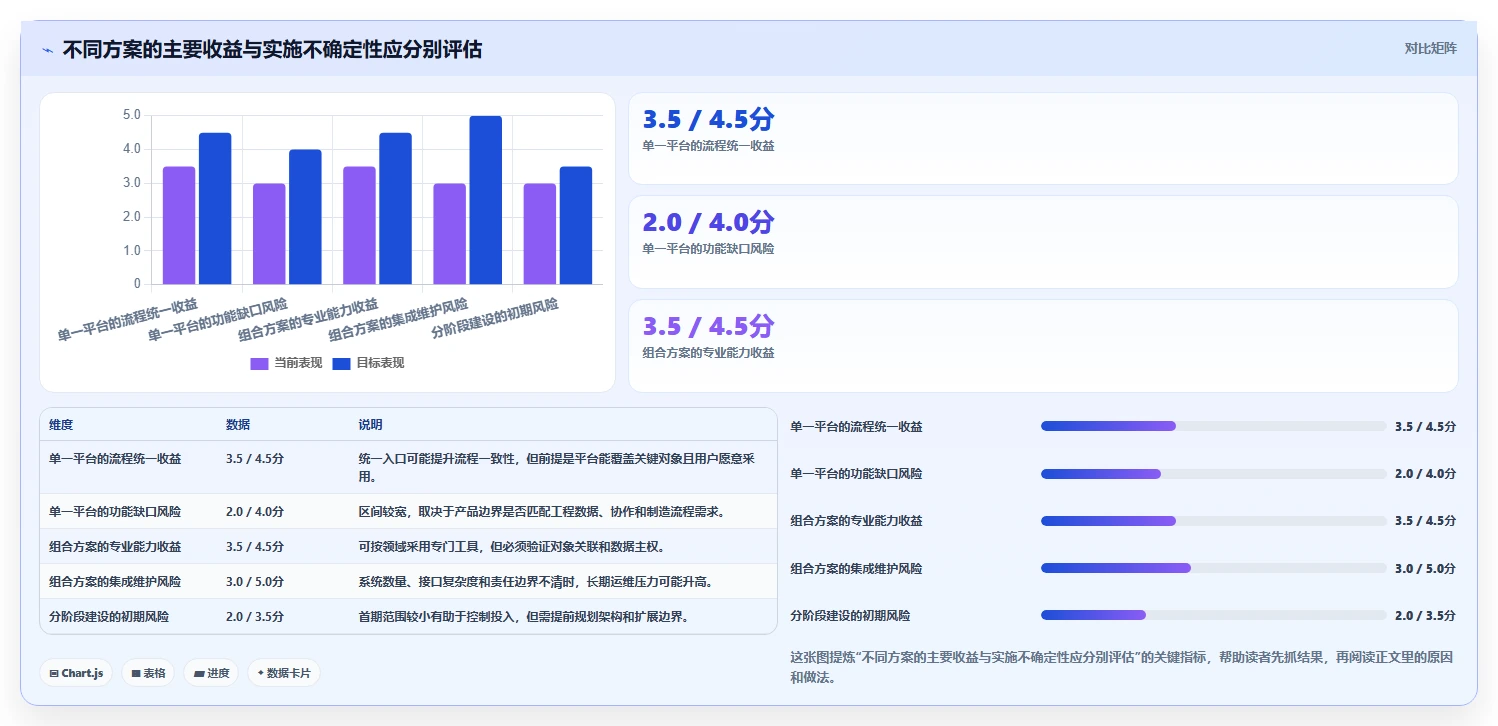
Task: Click the progress bar for 单一平台的流程统一收益
Action: 1214,426
